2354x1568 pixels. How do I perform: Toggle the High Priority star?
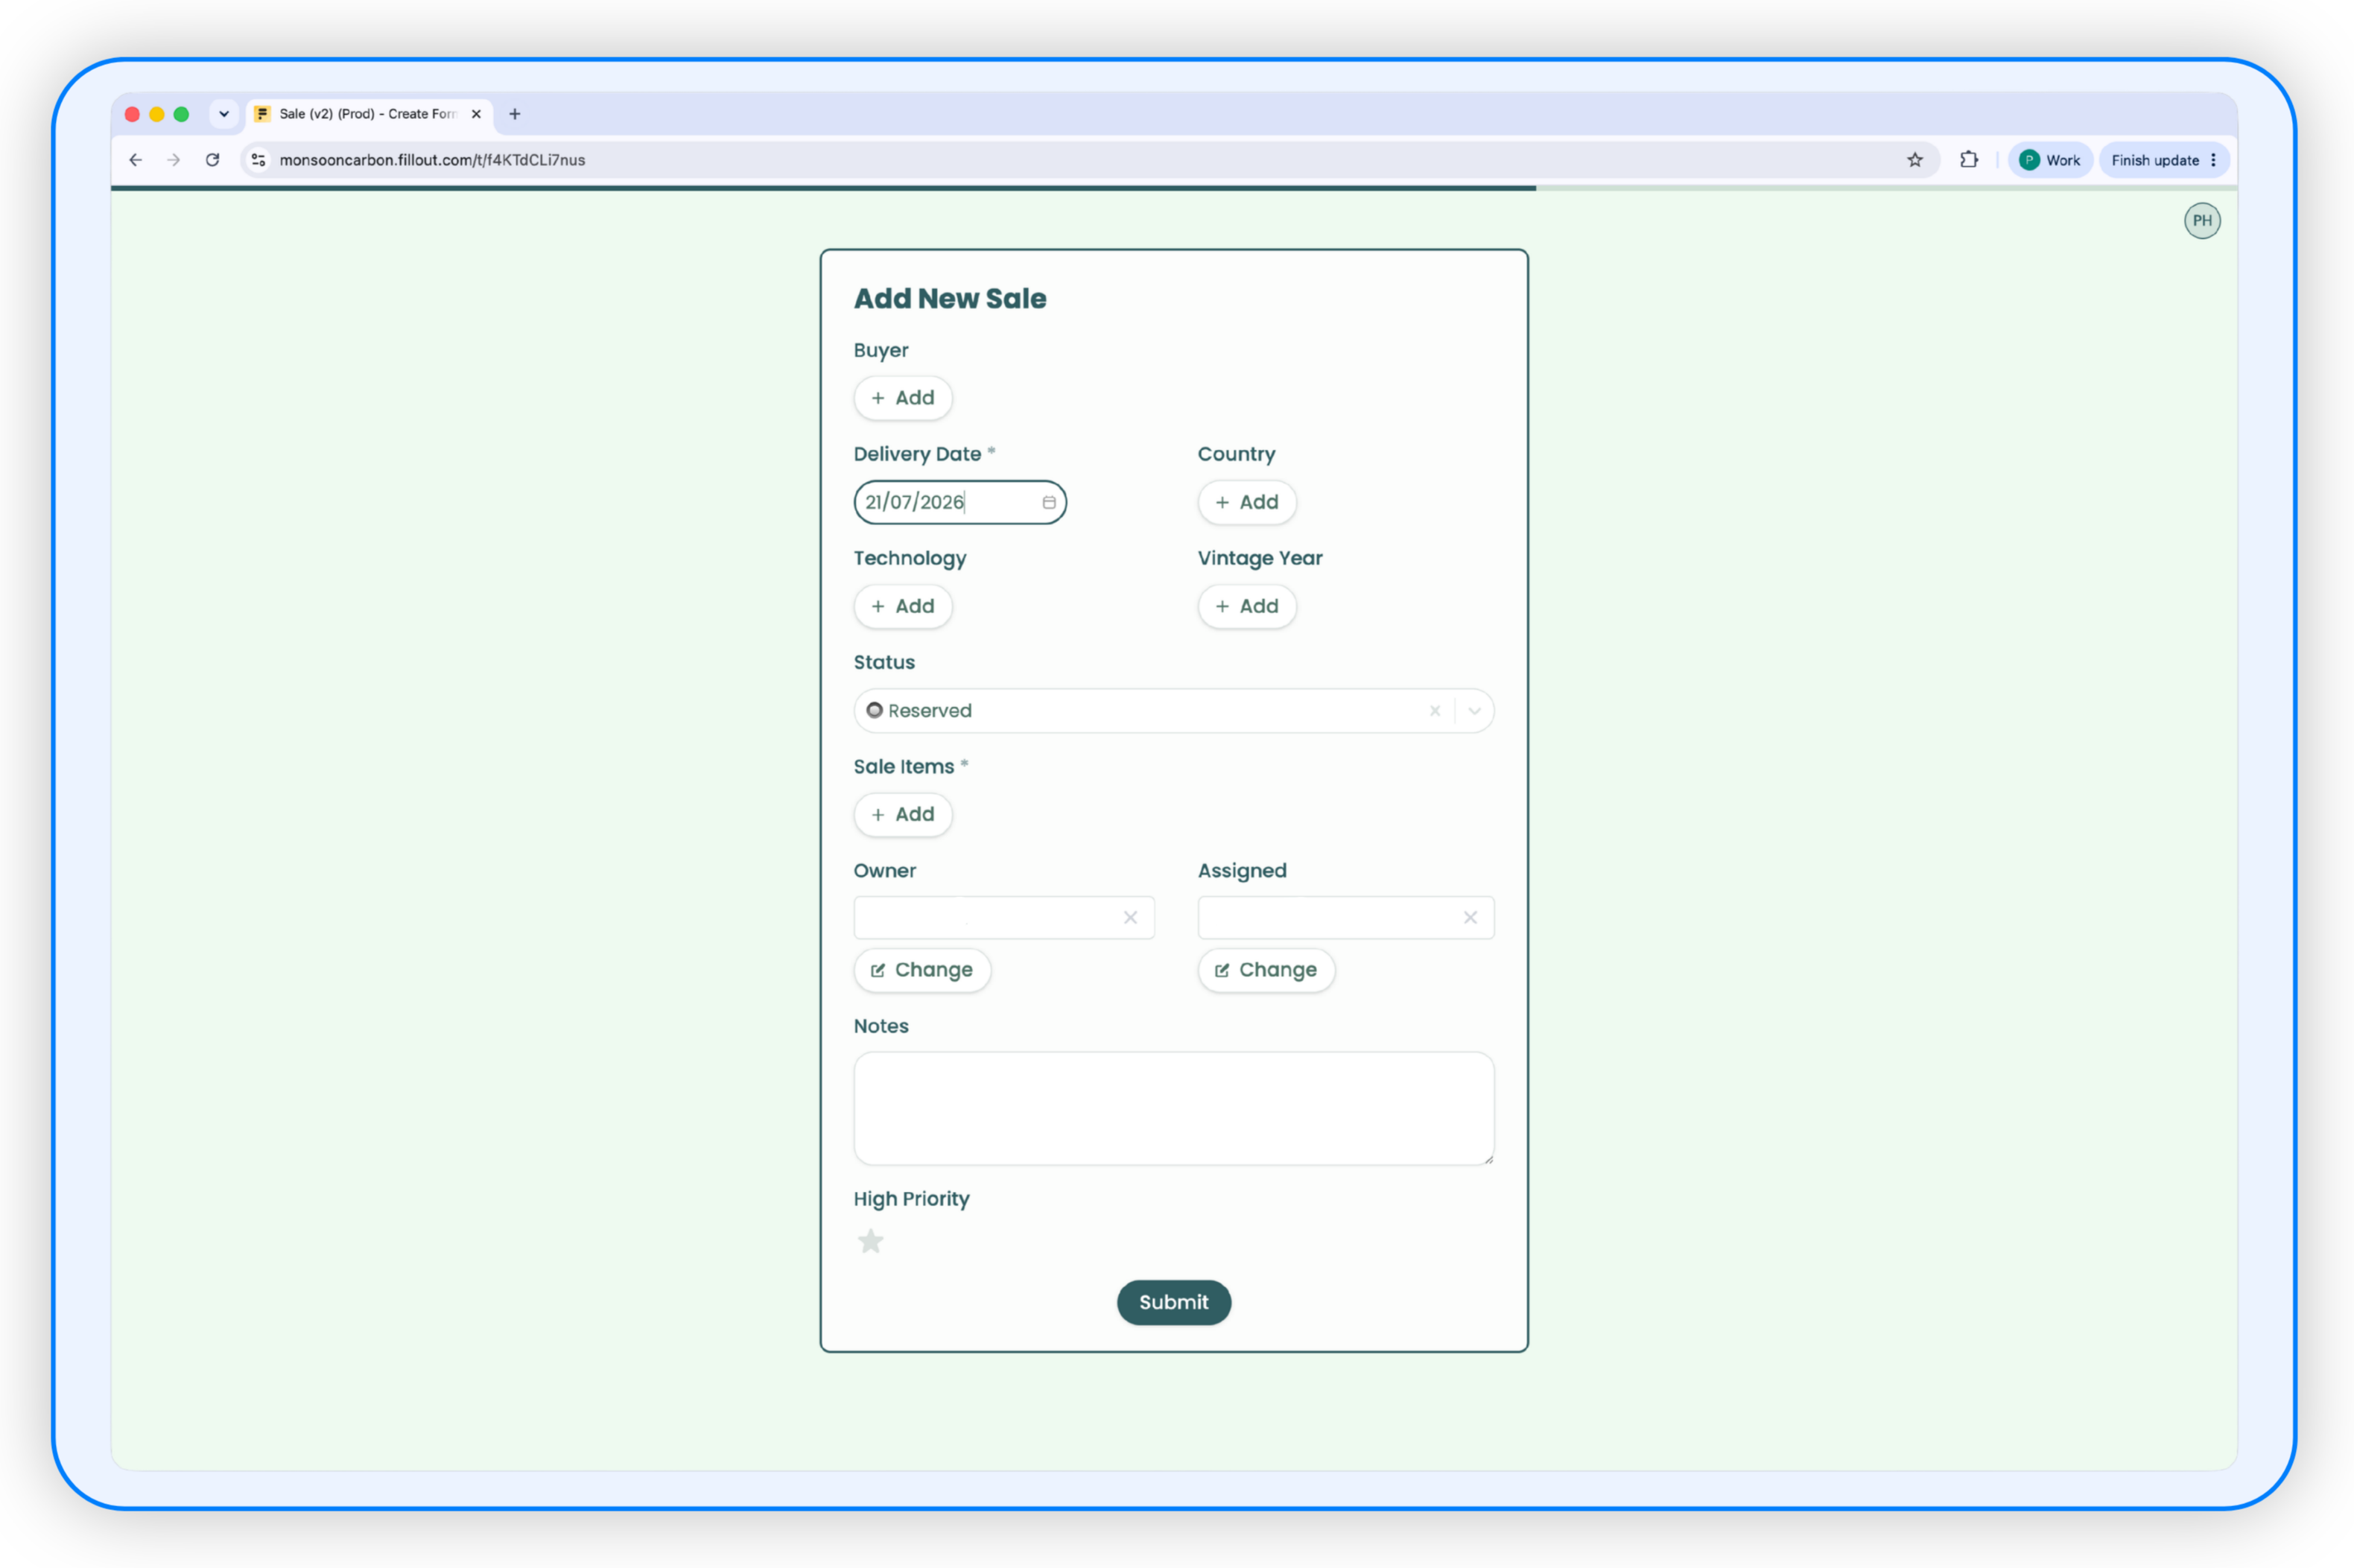871,1242
